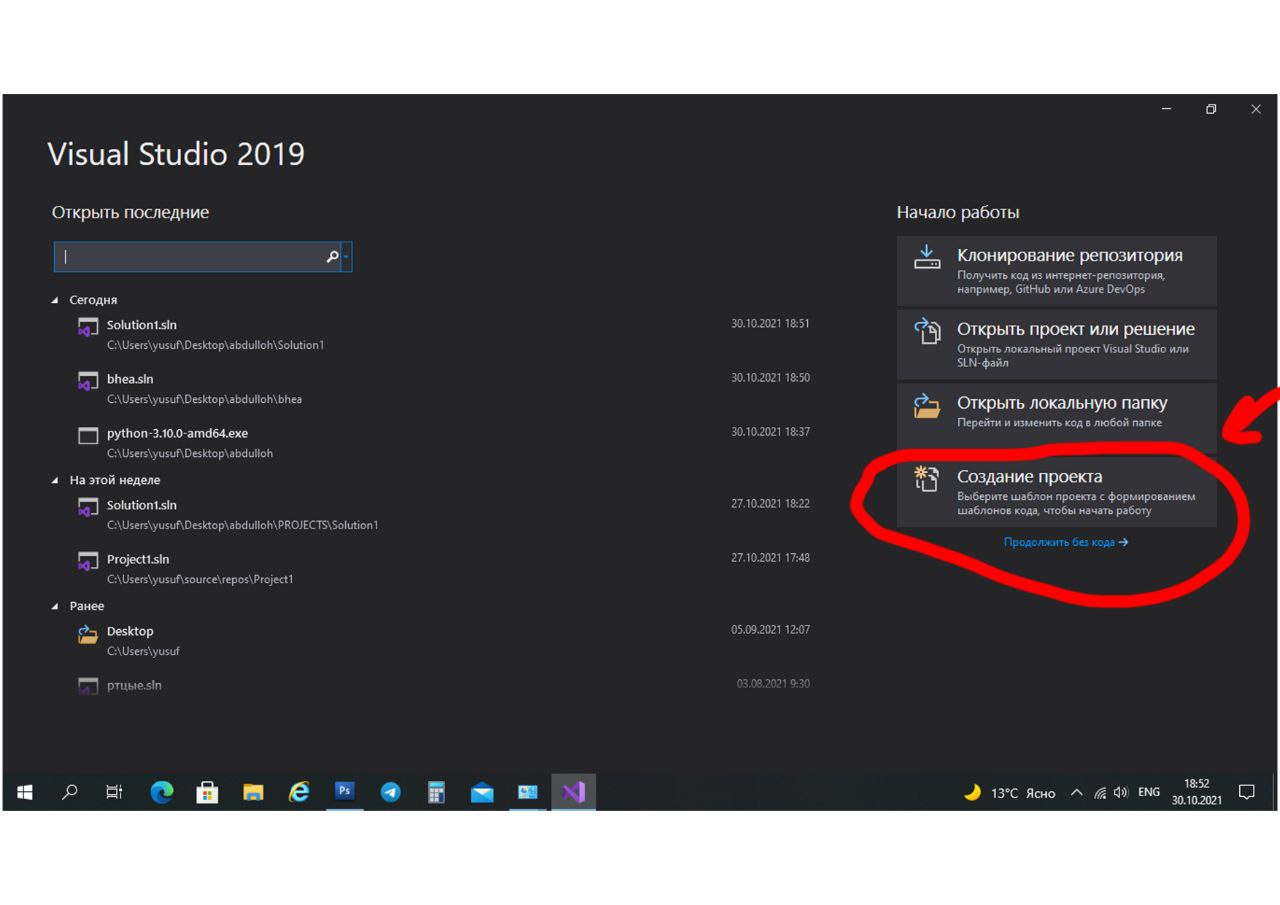Open Photoshop from the taskbar
This screenshot has height=905, width=1280.
click(344, 791)
